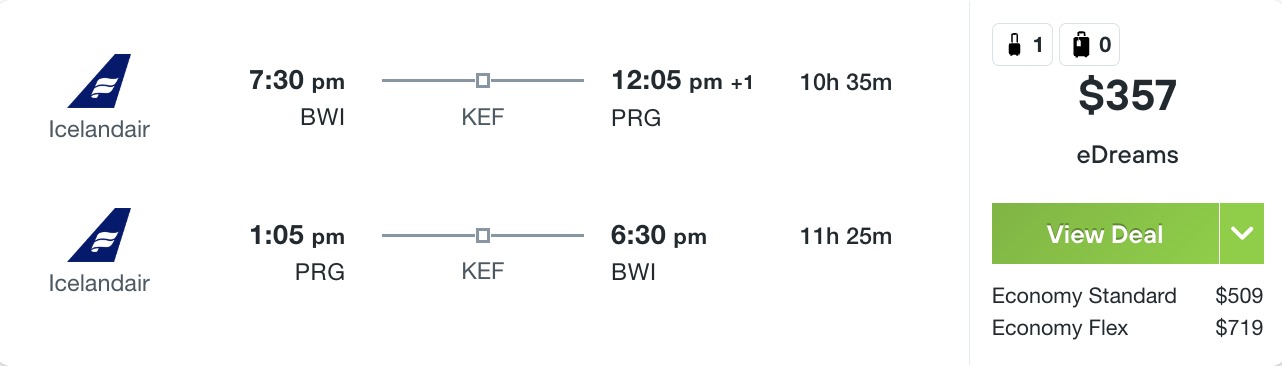
Task: Click the return Icelandair logo icon
Action: point(99,235)
